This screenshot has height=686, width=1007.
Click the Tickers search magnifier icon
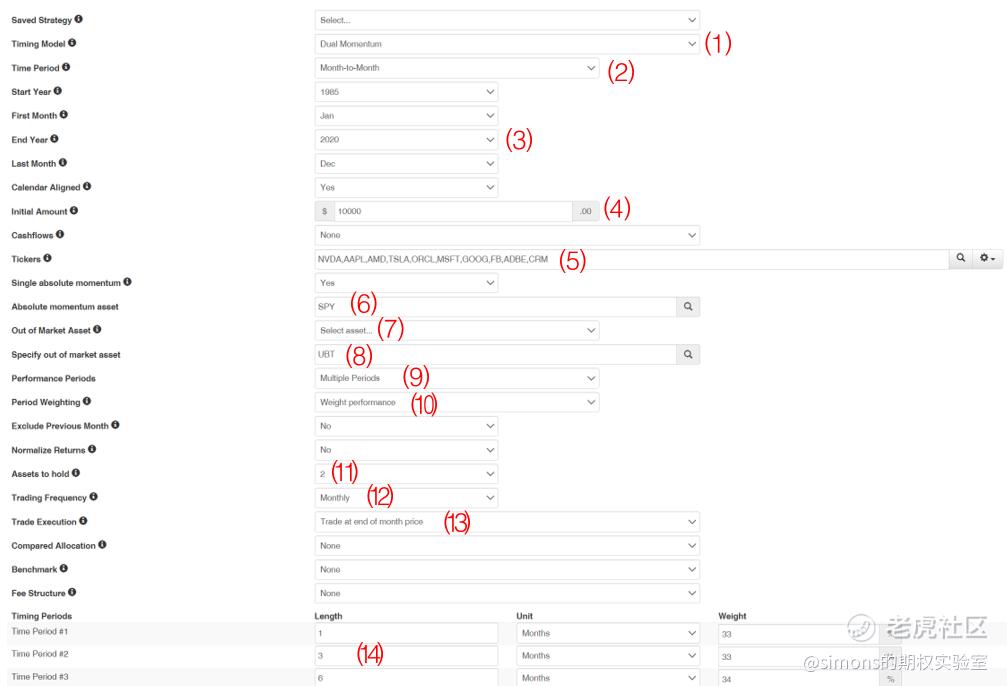(961, 258)
